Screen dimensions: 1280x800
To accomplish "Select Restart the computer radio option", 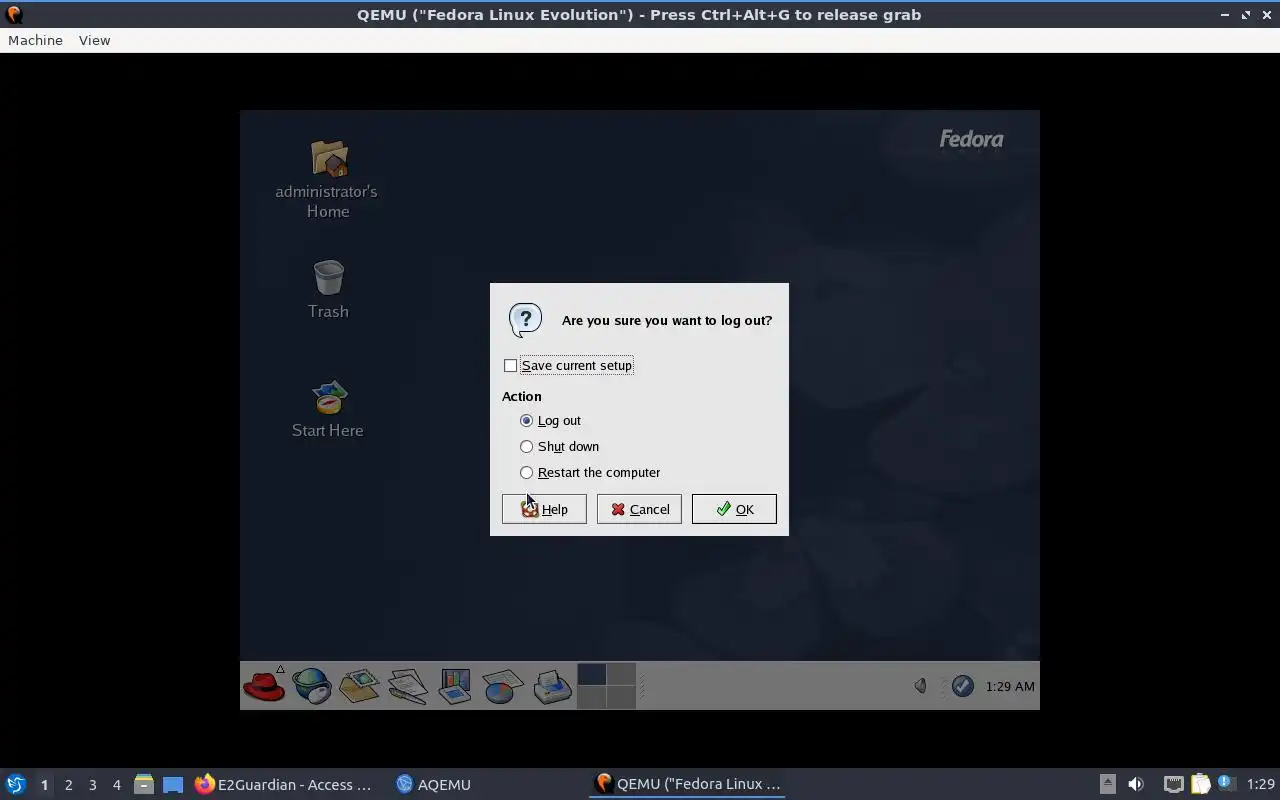I will pyautogui.click(x=527, y=473).
